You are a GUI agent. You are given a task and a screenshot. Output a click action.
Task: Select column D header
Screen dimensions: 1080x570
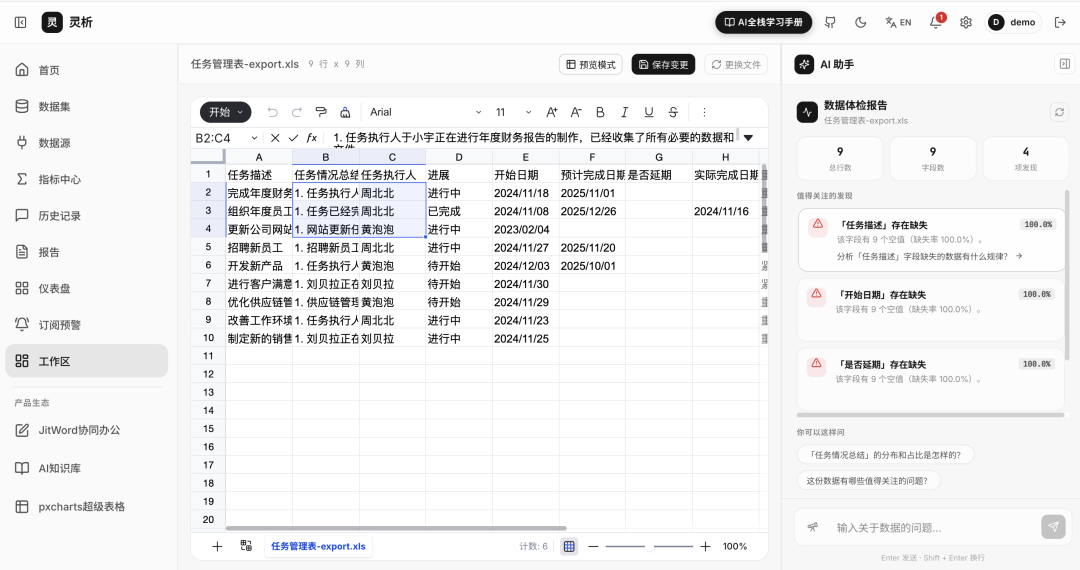(x=459, y=157)
